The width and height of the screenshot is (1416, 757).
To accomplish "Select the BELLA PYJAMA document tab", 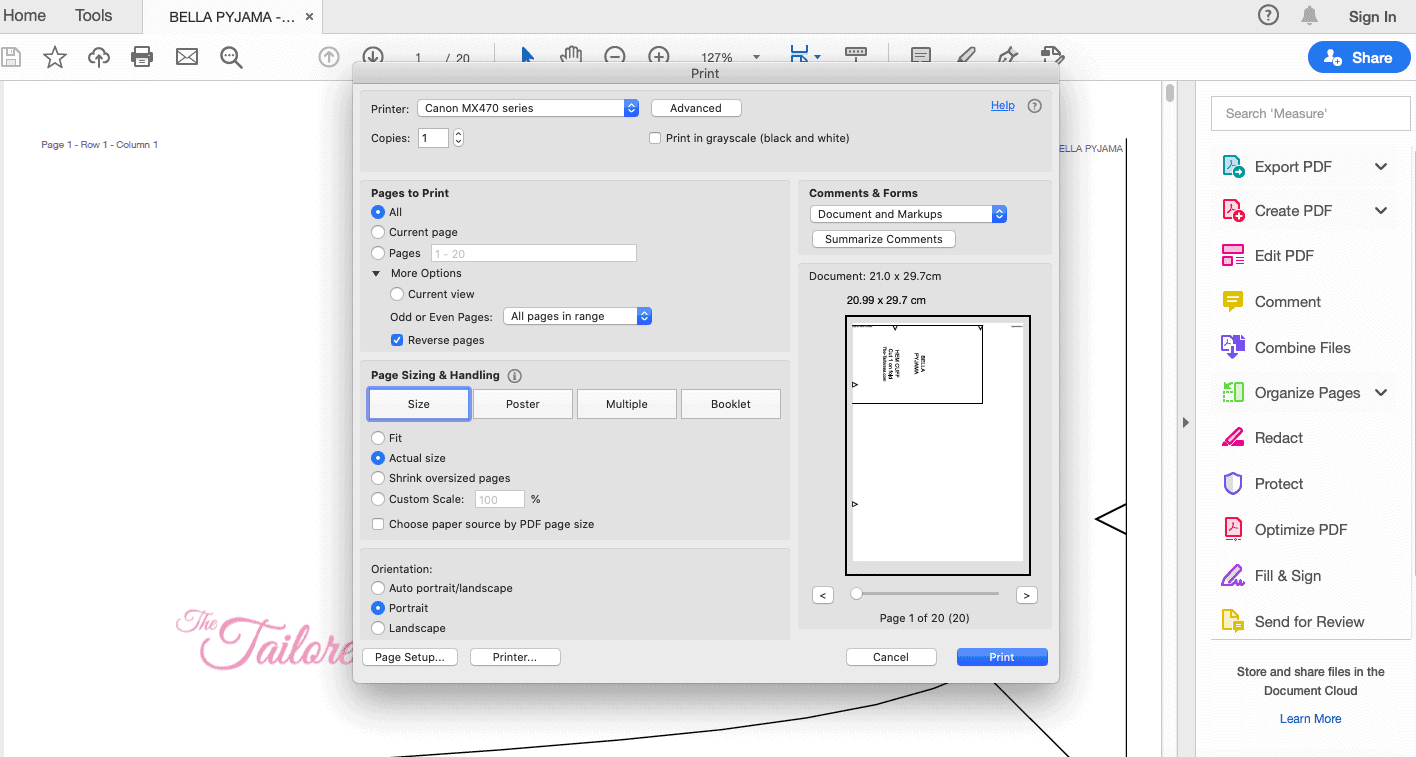I will point(231,17).
